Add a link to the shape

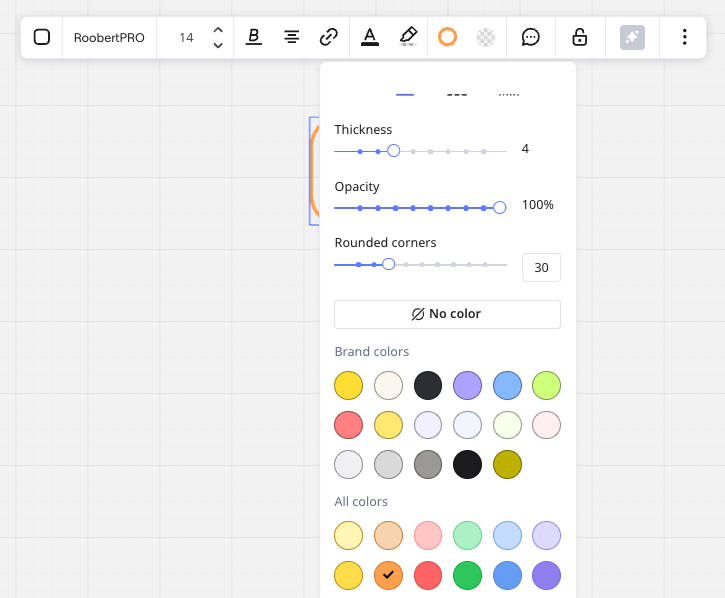point(328,37)
